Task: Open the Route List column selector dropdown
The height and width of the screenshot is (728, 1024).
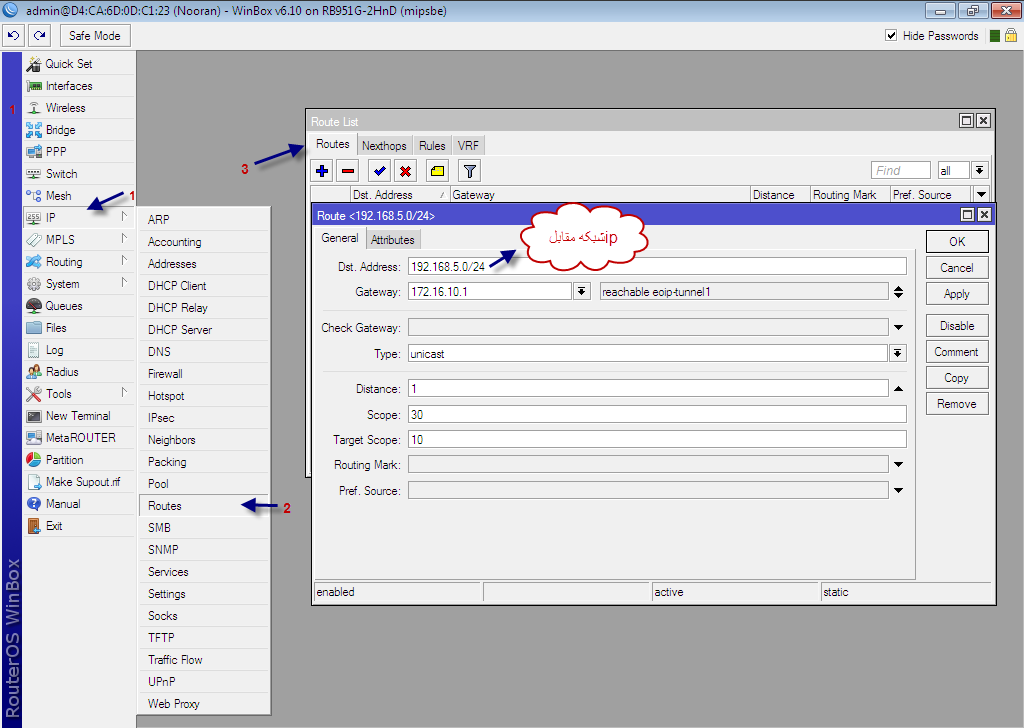Action: pos(981,195)
